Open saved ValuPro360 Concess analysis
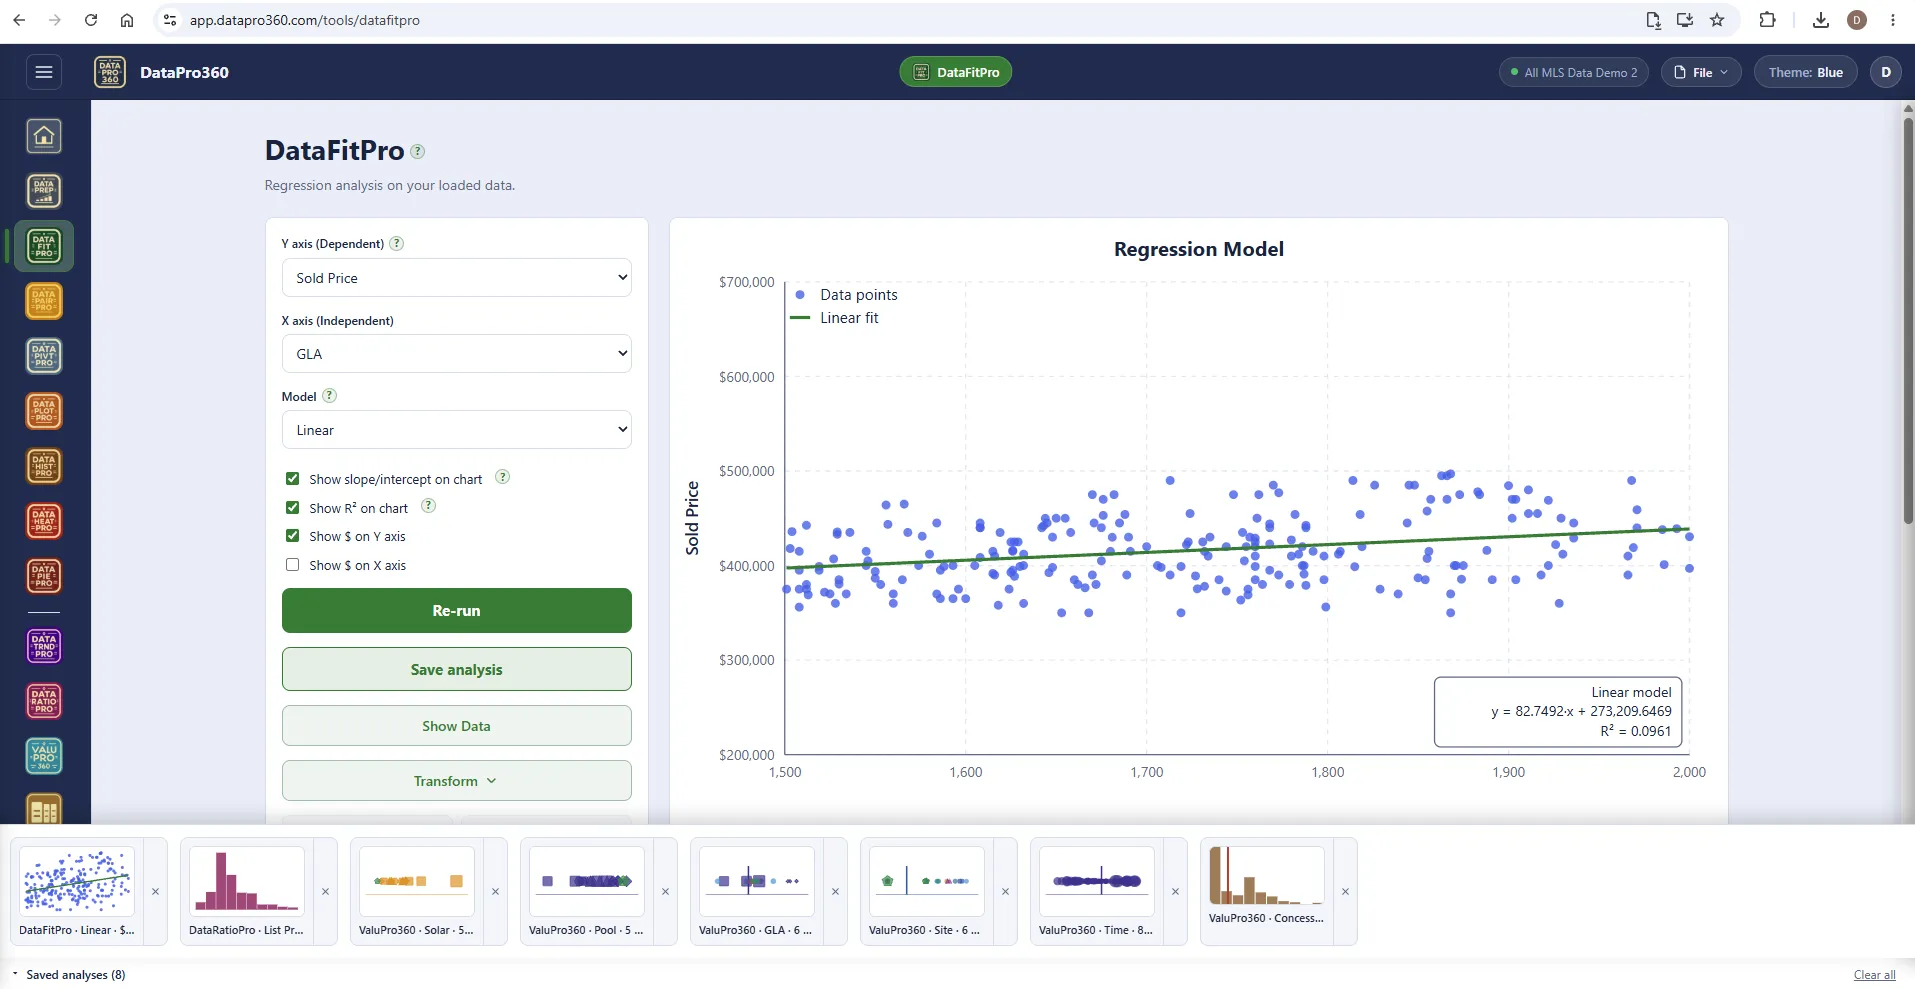 tap(1267, 891)
